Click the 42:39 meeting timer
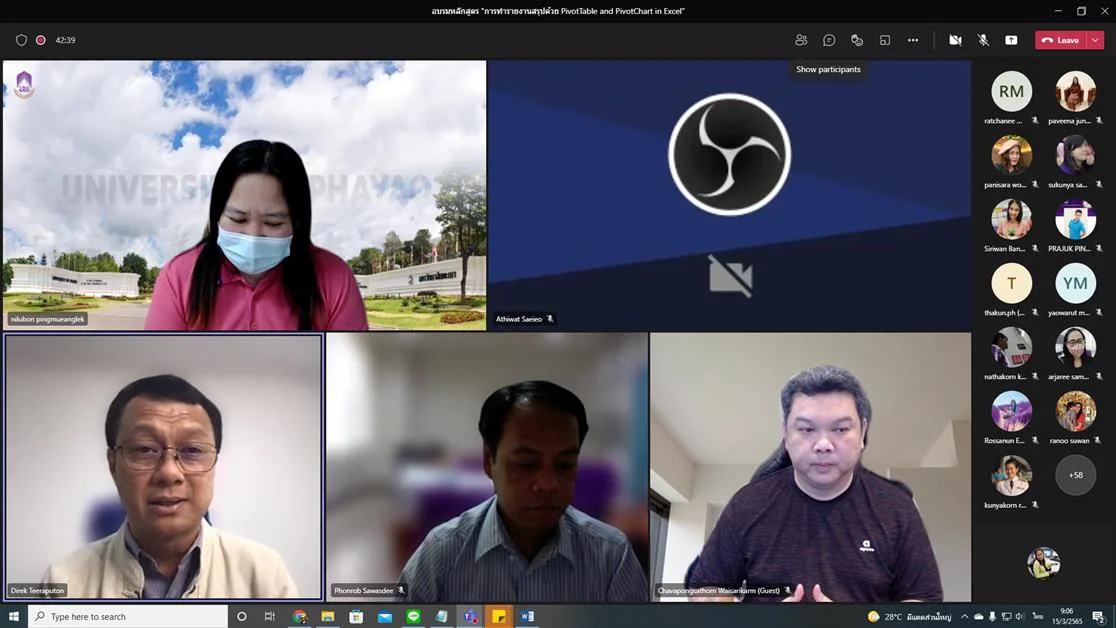The width and height of the screenshot is (1116, 628). click(x=65, y=40)
